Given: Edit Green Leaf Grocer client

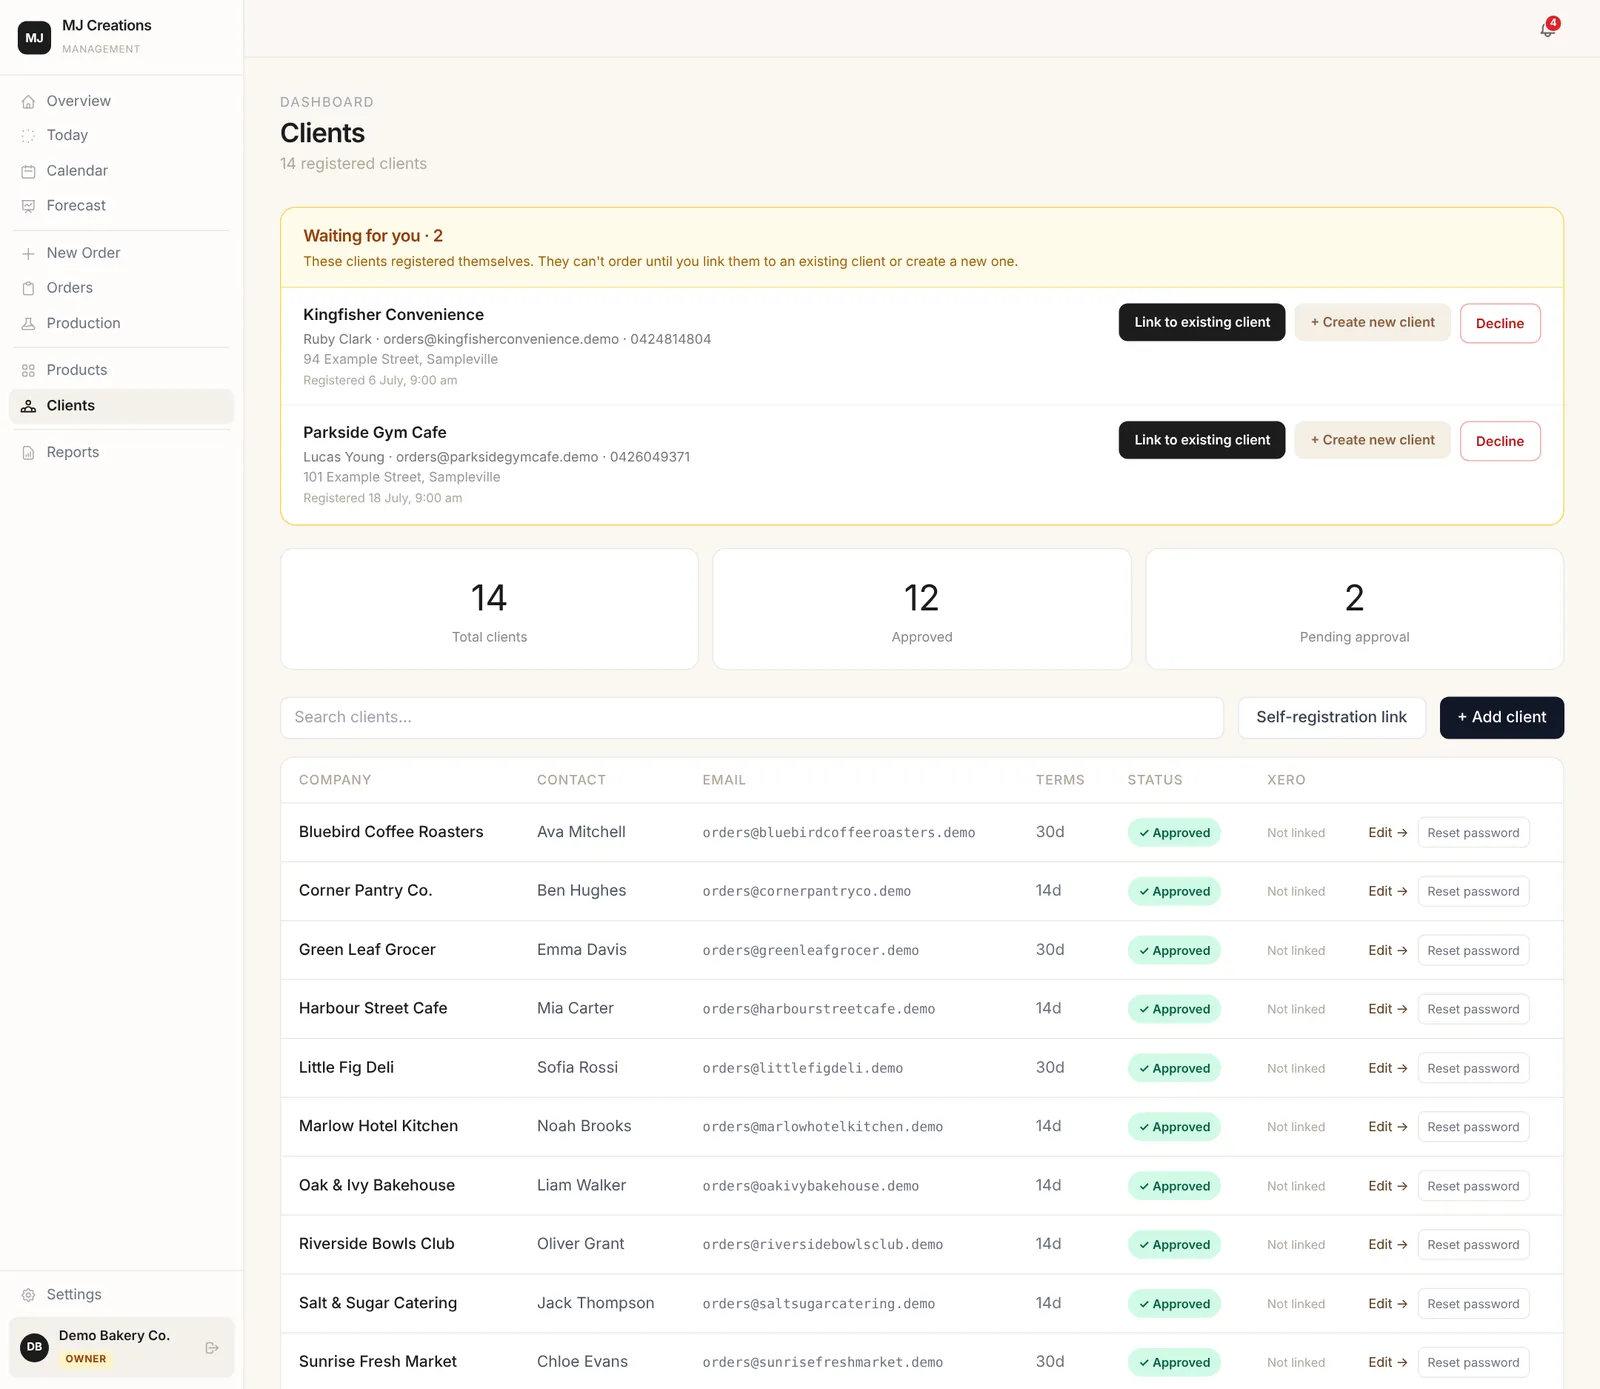Looking at the screenshot, I should pyautogui.click(x=1388, y=951).
